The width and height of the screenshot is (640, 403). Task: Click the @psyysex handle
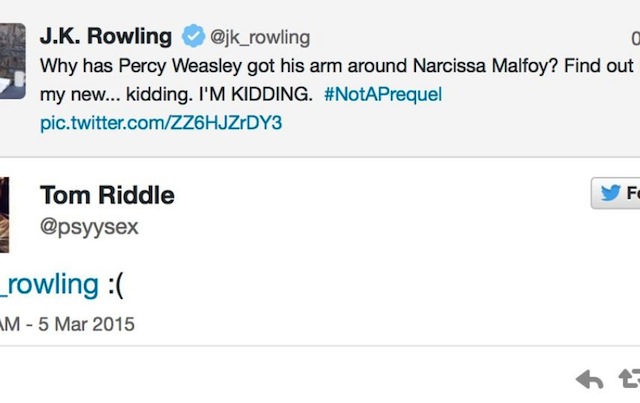pyautogui.click(x=89, y=227)
